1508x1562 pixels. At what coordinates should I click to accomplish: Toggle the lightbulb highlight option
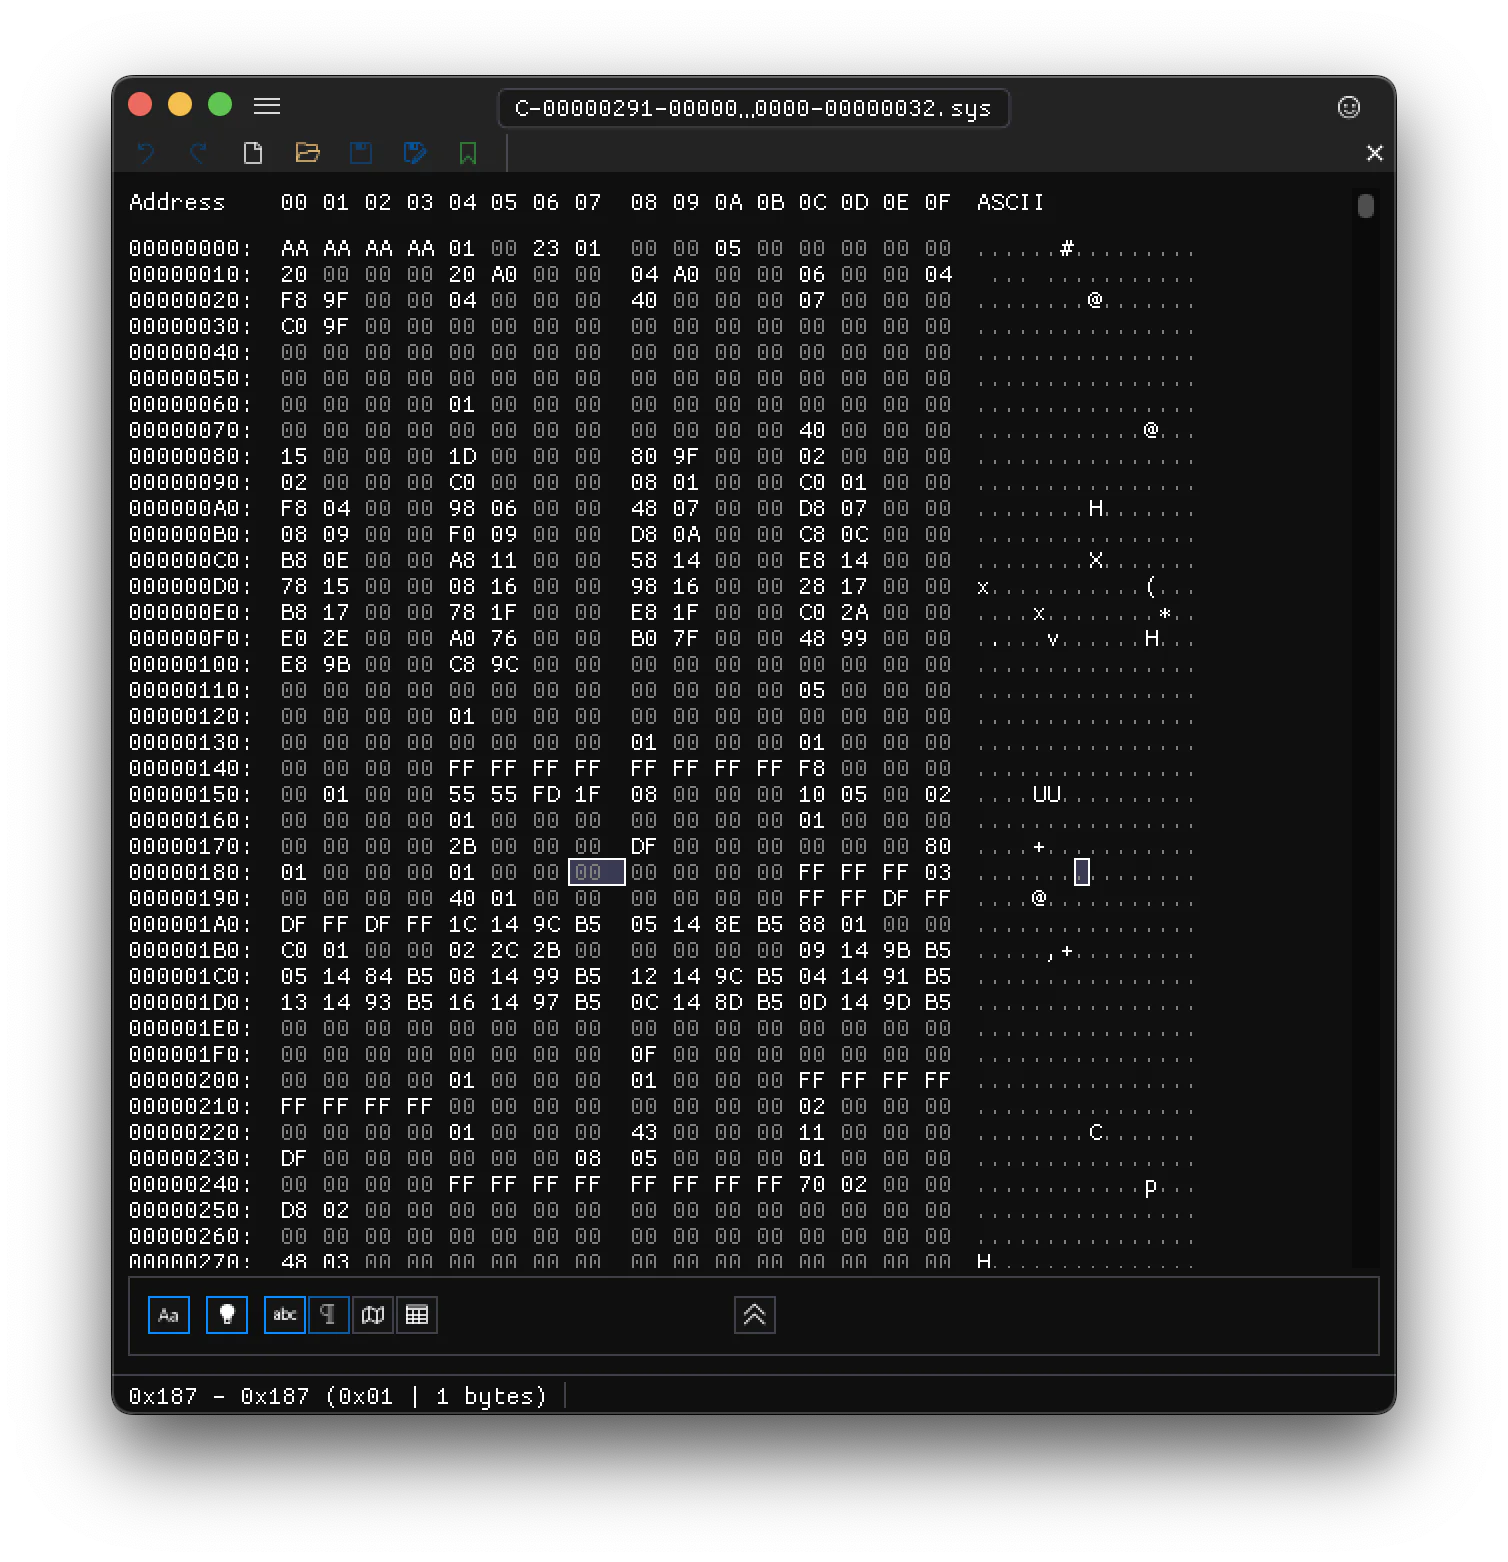coord(227,1315)
